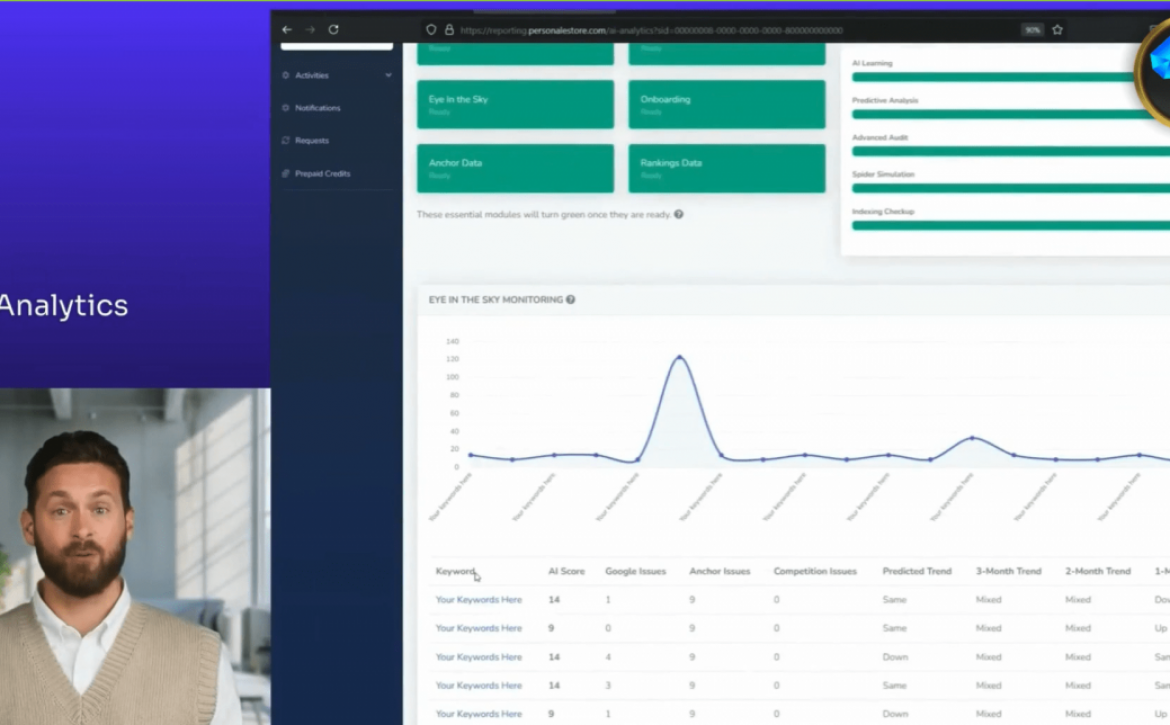Open the first Your Keywords Here link
The image size is (1170, 725).
(478, 600)
